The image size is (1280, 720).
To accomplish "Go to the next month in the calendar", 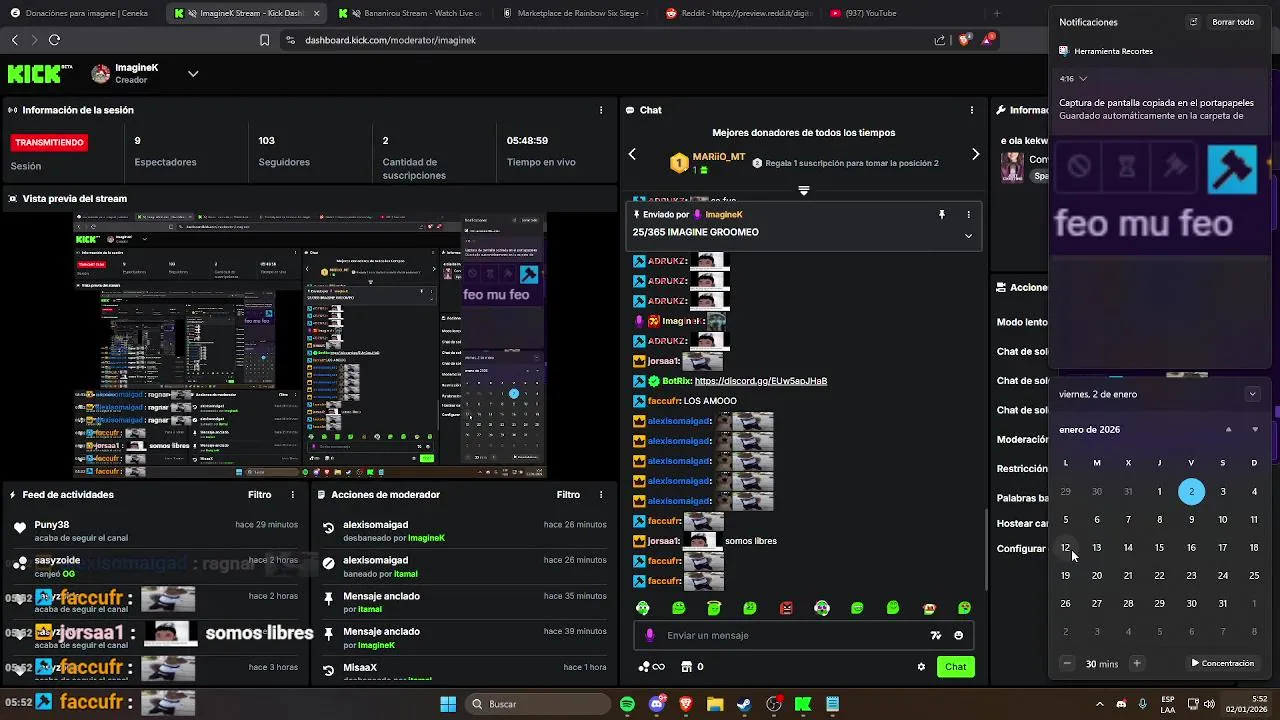I will [1255, 429].
